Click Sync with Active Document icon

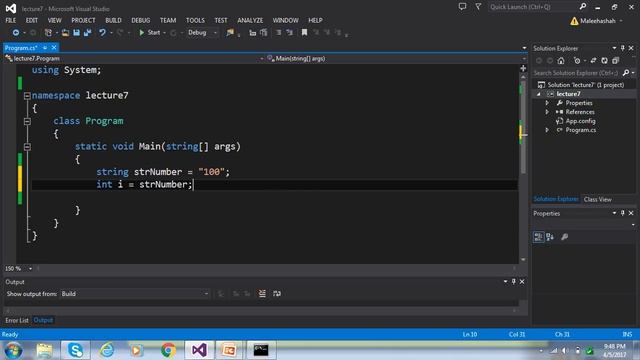point(593,61)
